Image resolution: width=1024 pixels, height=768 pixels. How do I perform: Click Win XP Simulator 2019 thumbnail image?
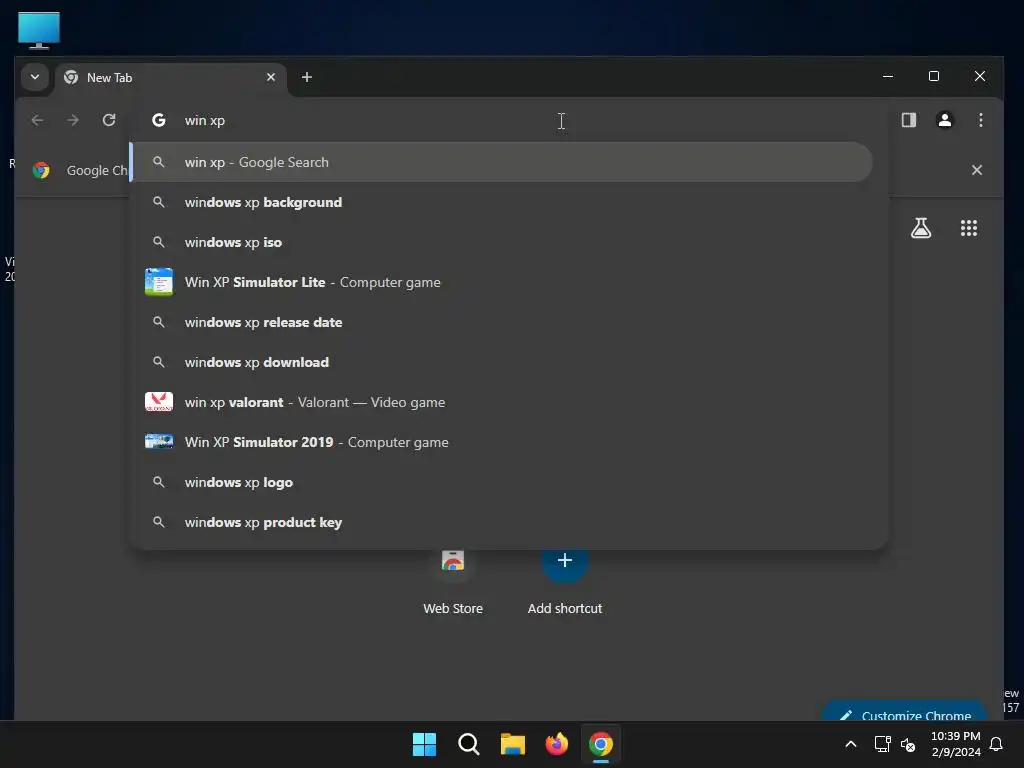159,442
